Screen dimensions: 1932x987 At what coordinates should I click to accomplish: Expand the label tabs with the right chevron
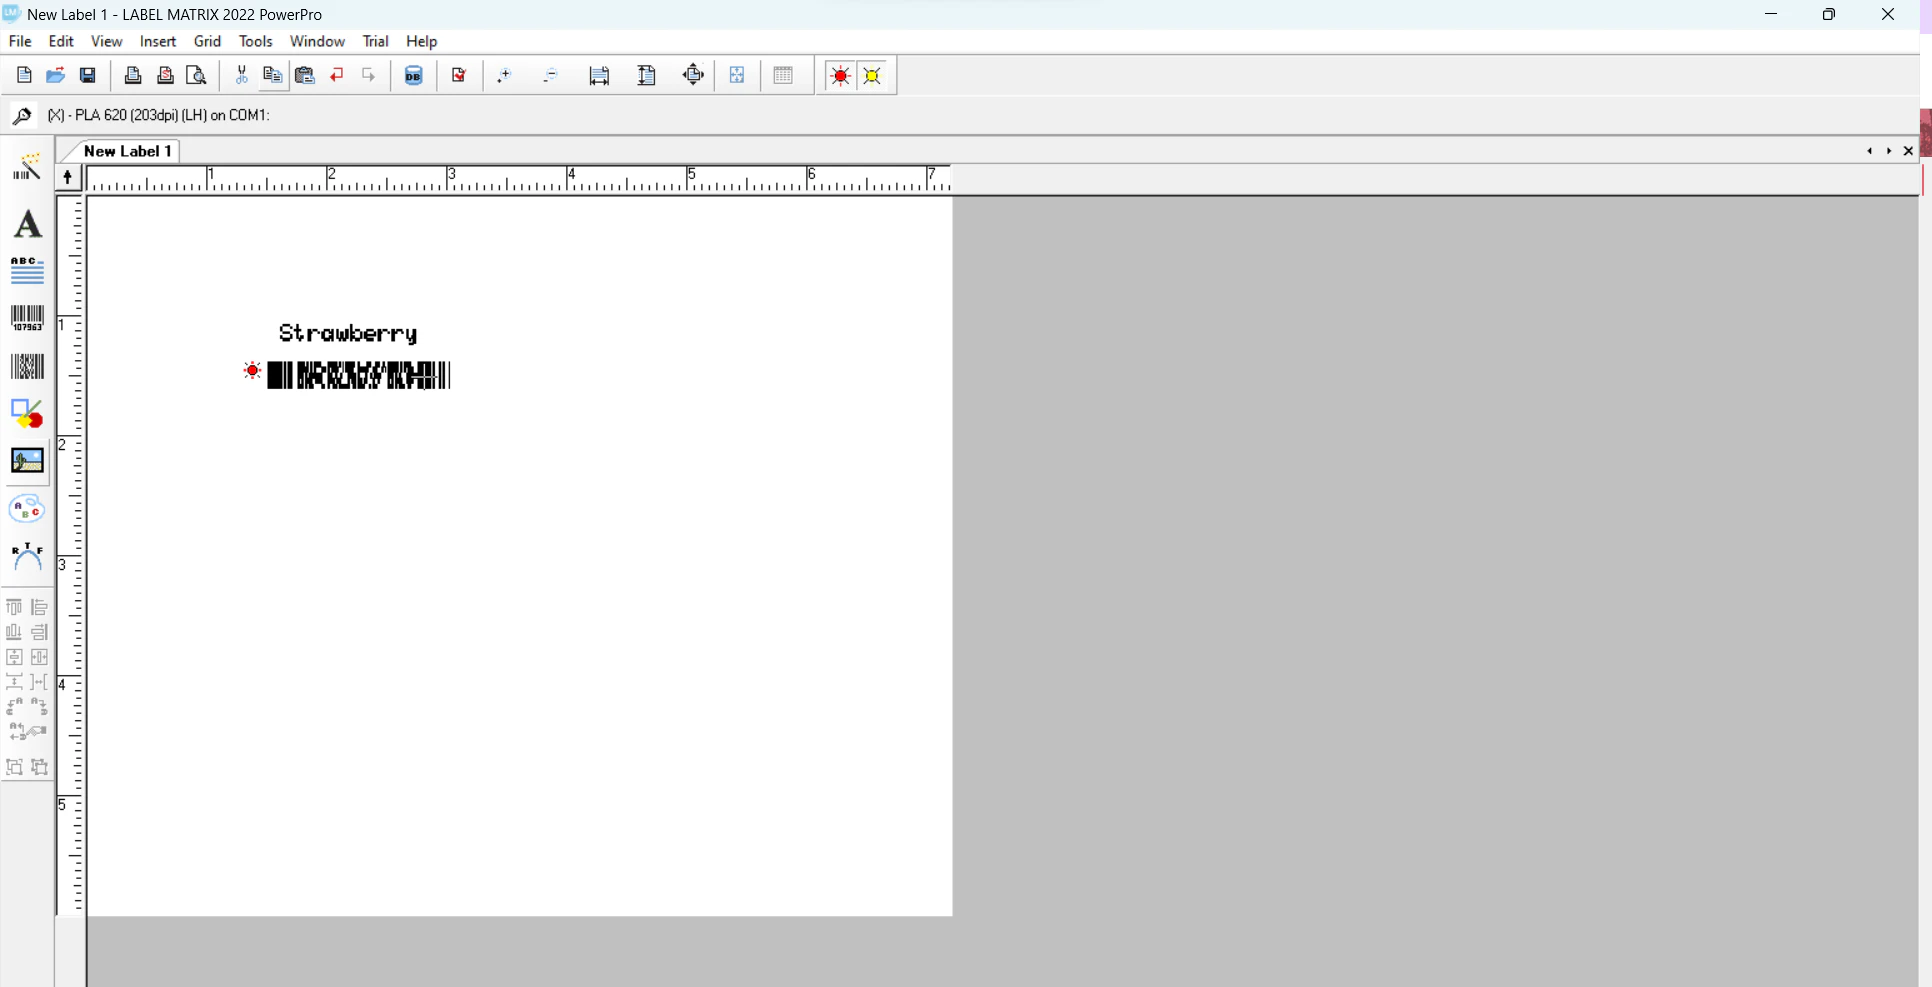(1889, 151)
